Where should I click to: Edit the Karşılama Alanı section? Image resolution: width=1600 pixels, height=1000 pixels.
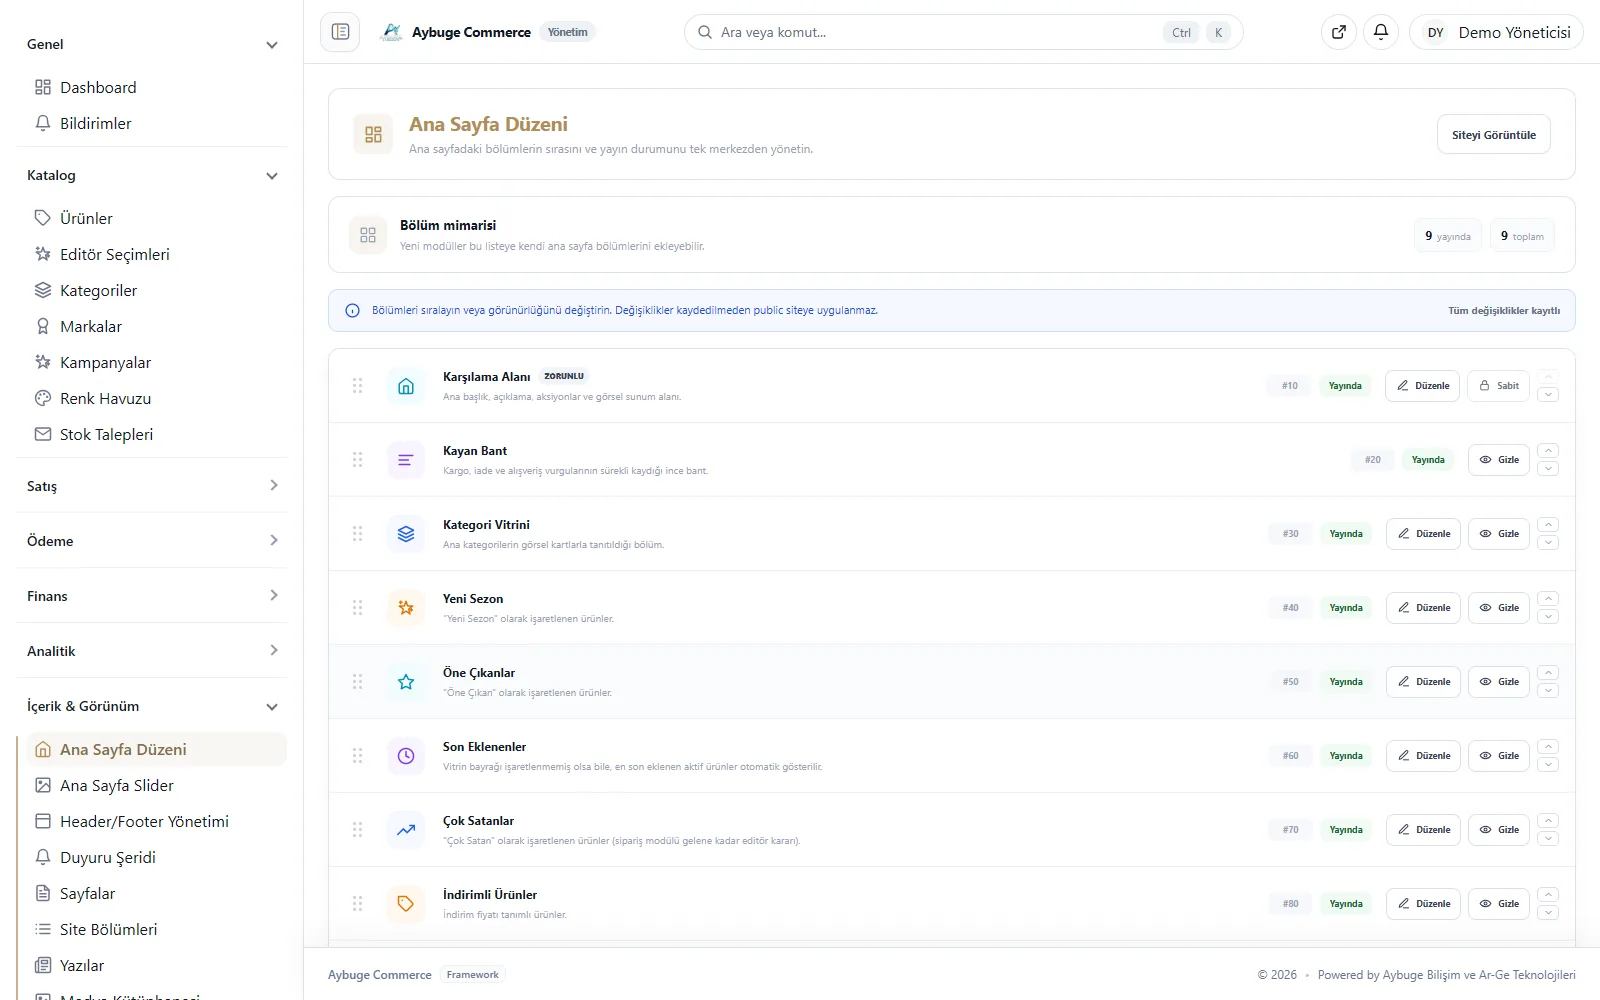click(x=1423, y=386)
